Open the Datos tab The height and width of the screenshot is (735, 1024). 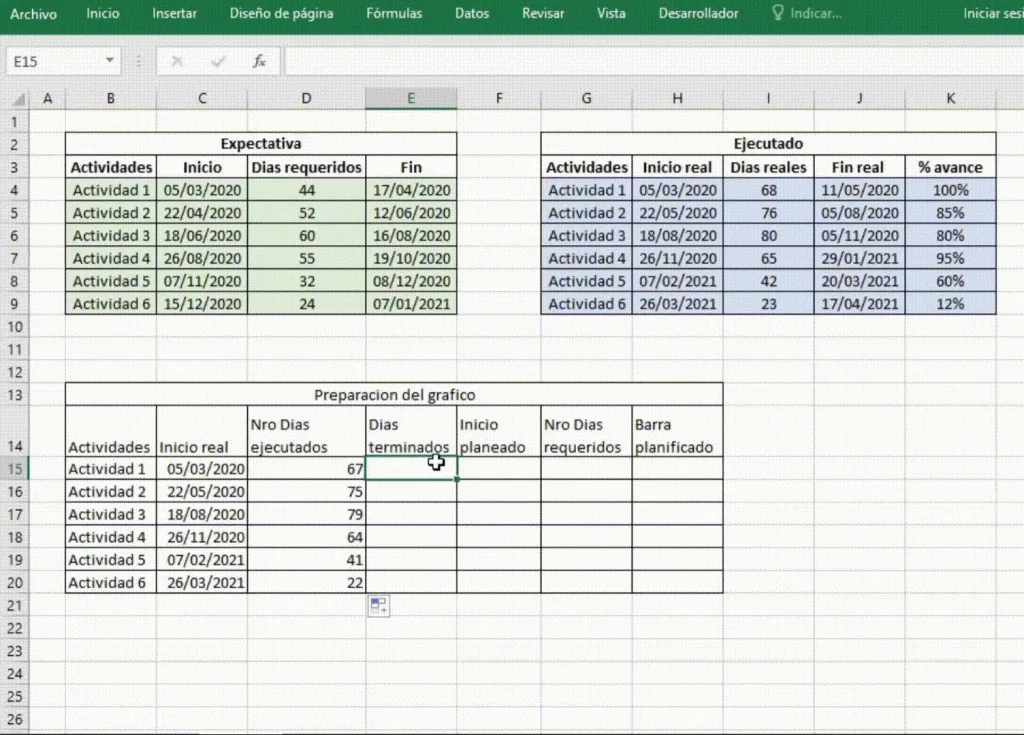click(472, 13)
